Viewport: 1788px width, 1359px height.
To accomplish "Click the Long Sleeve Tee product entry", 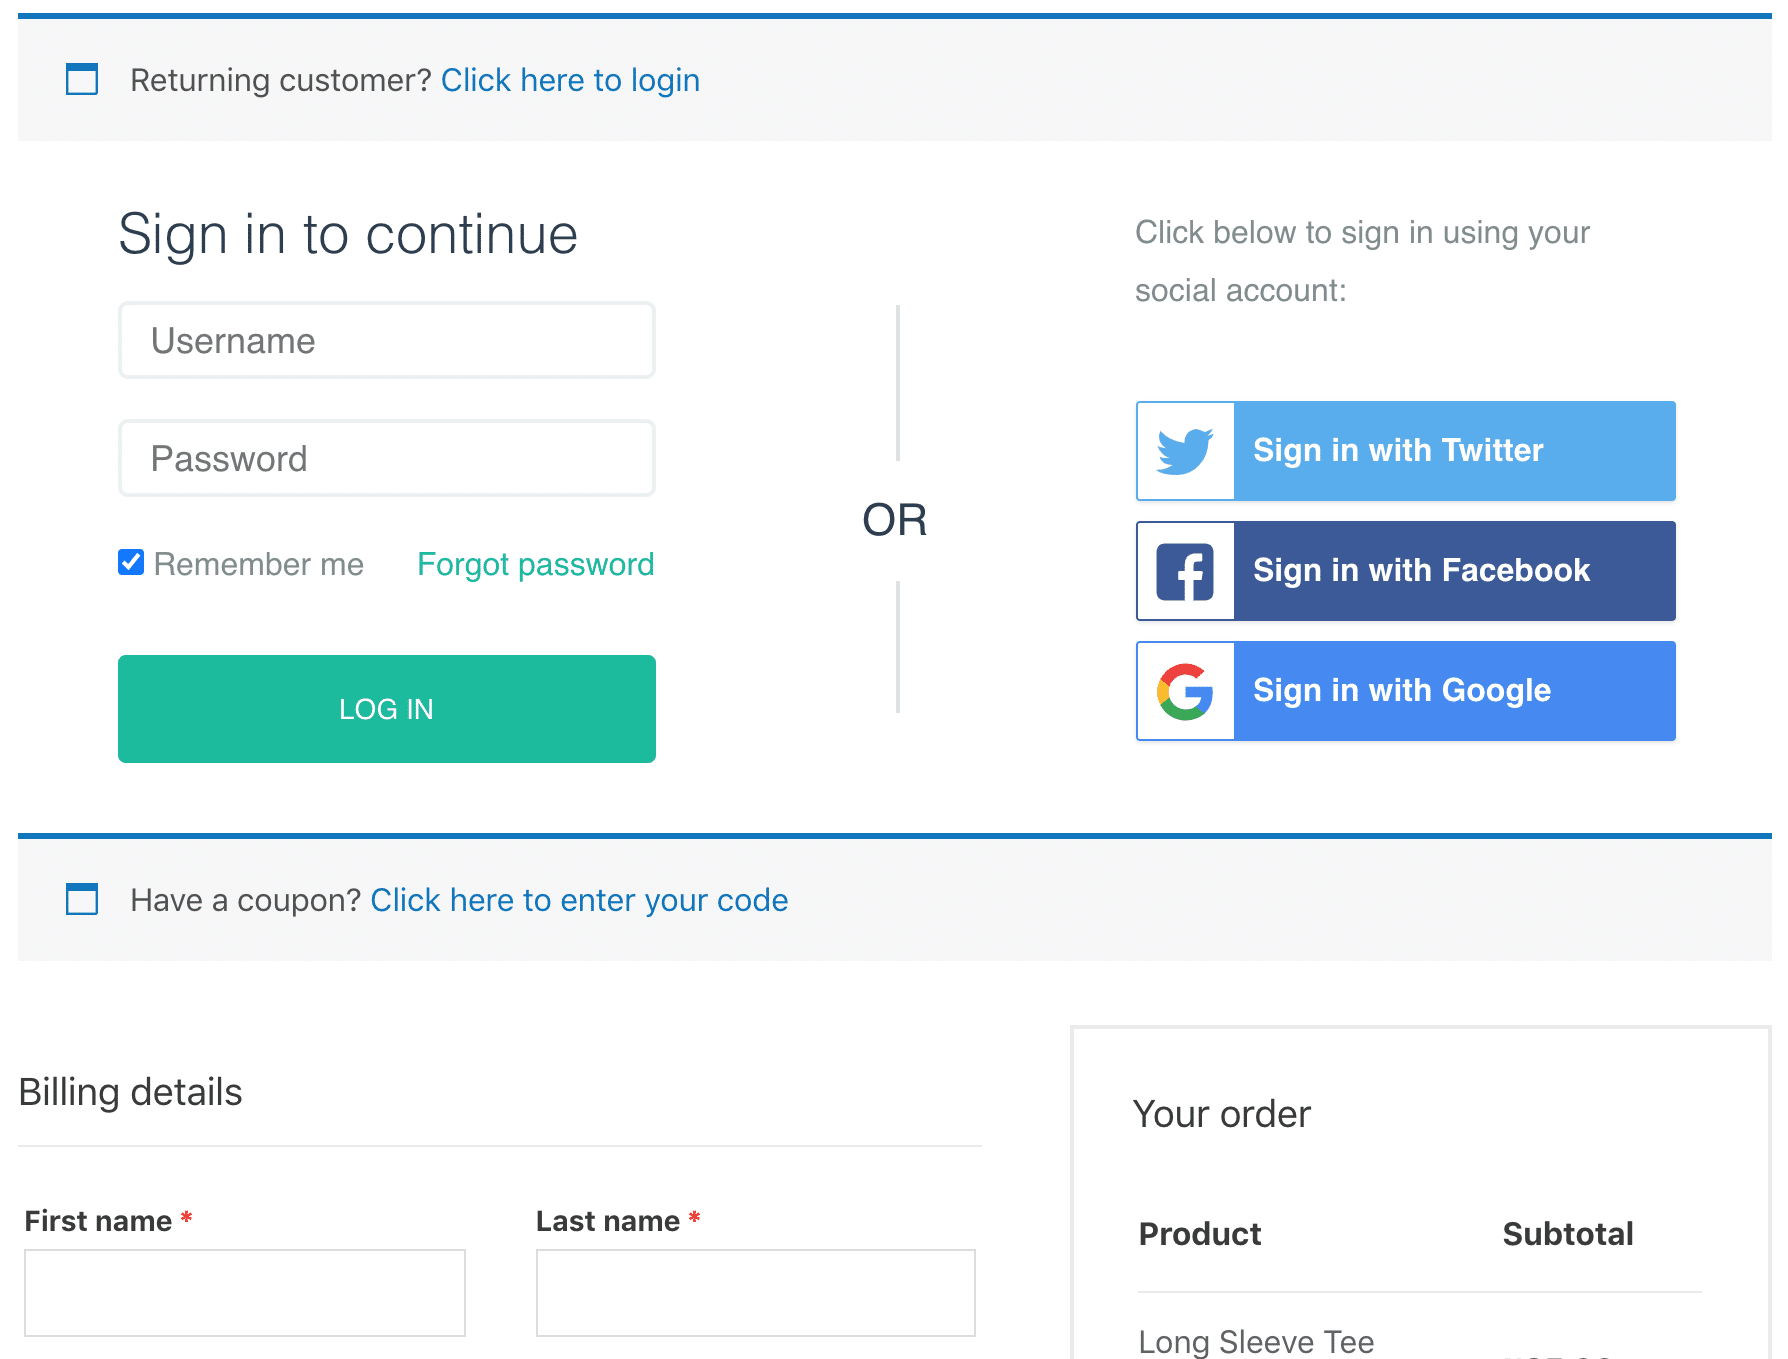I will coord(1256,1341).
